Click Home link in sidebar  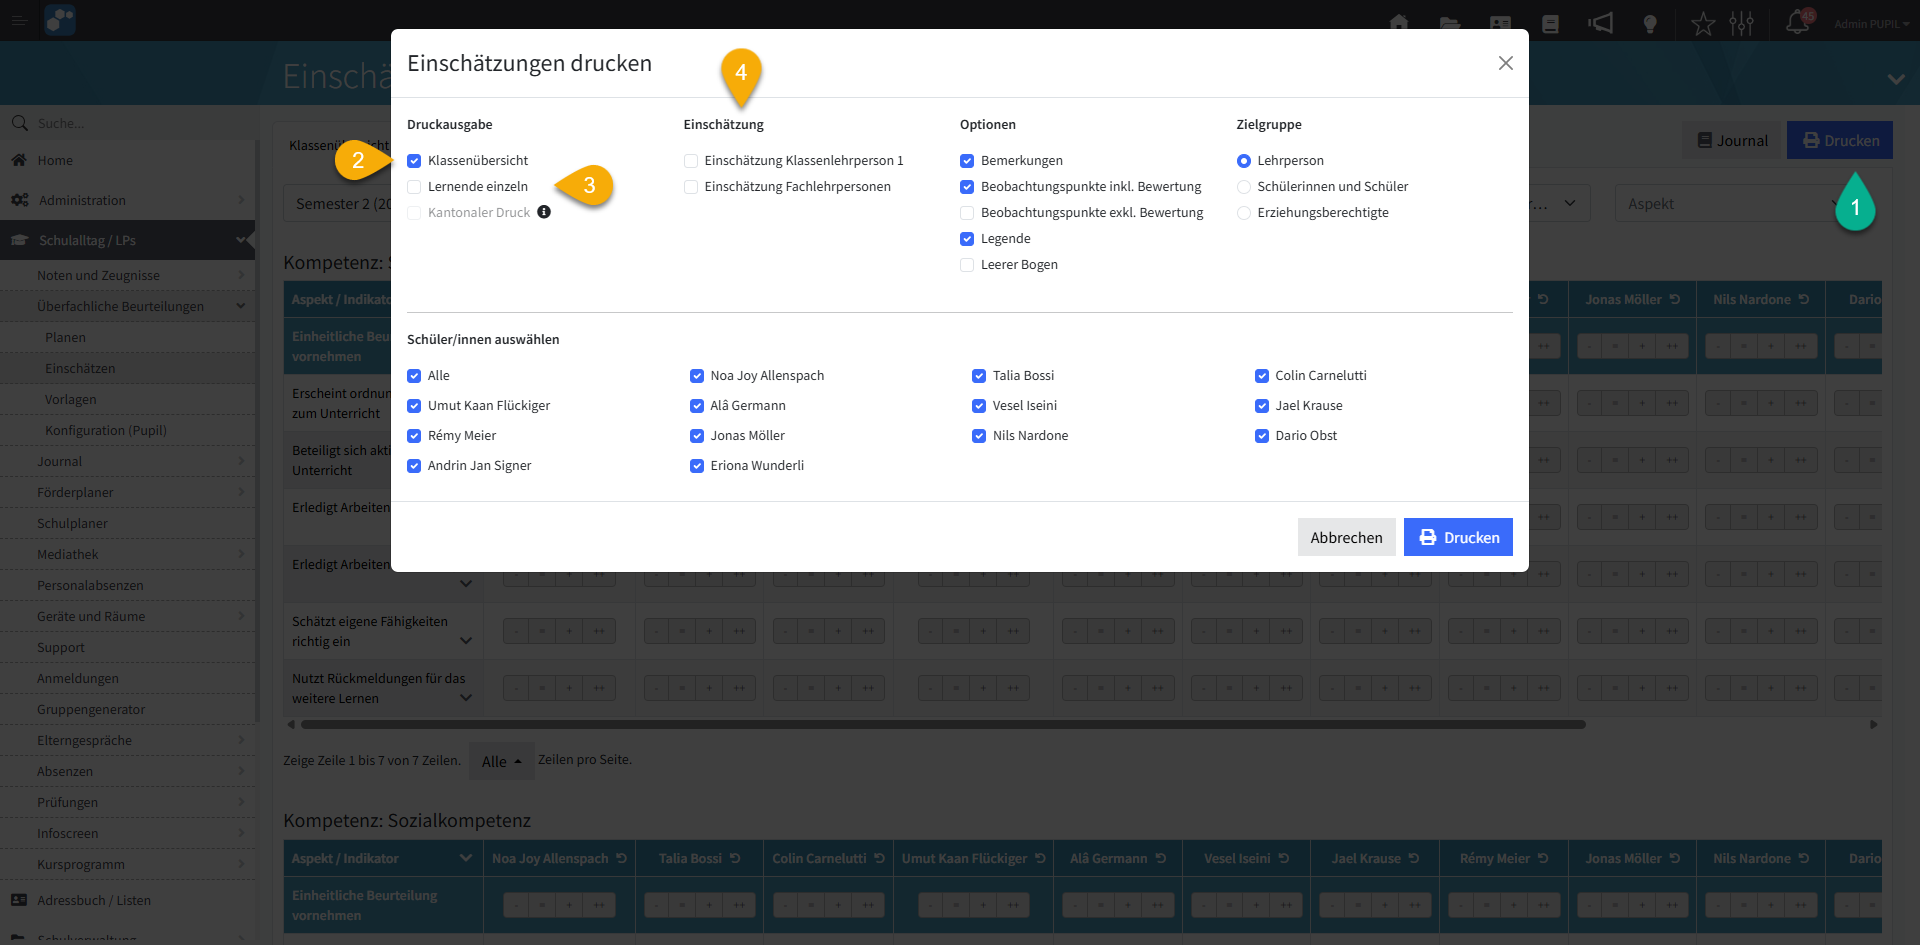click(55, 160)
